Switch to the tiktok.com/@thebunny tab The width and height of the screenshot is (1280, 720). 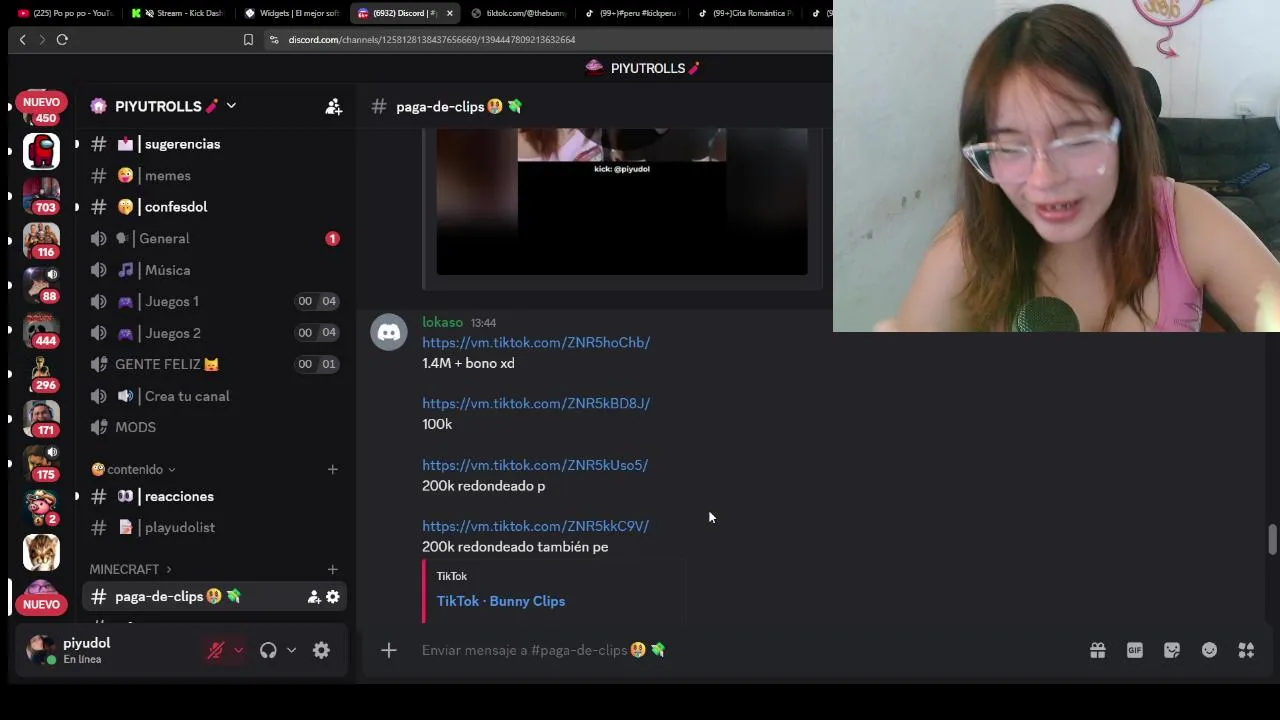[x=518, y=13]
